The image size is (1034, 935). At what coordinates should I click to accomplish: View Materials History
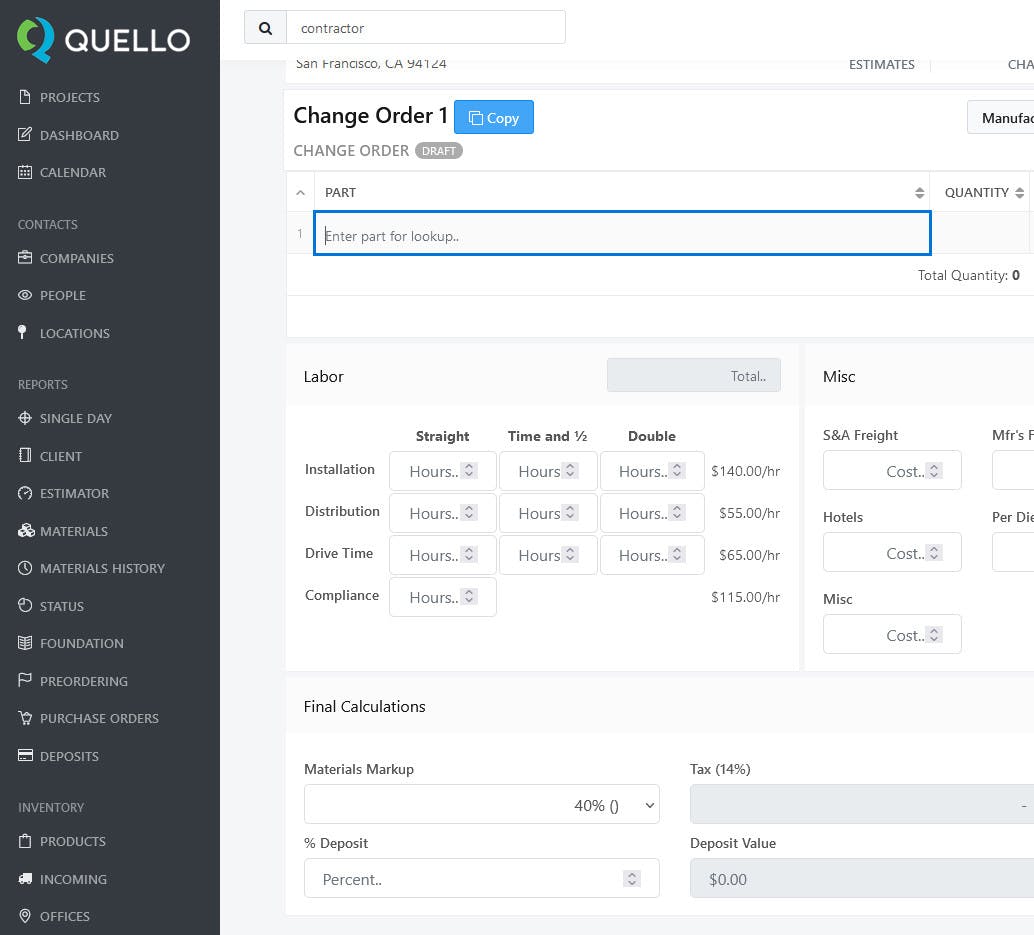tap(100, 568)
